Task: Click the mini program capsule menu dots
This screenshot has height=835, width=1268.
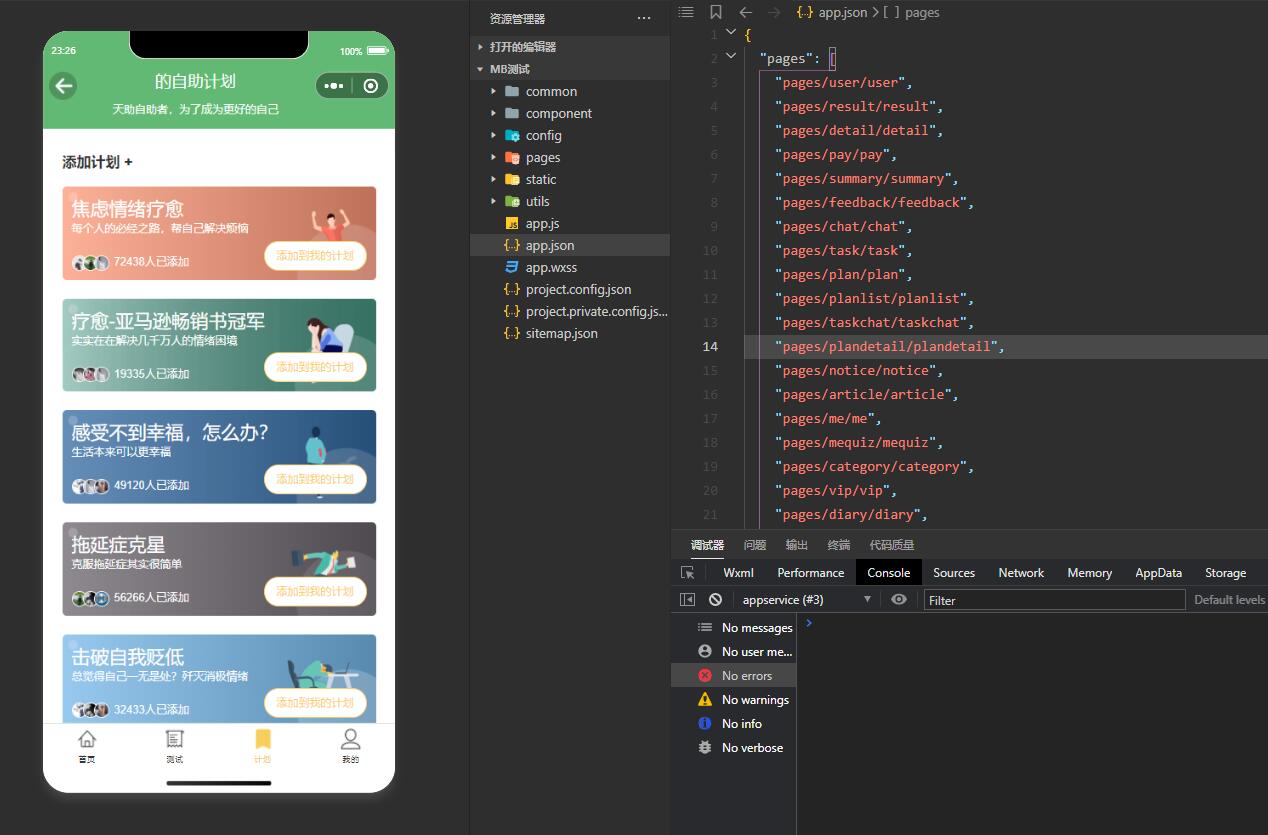Action: pos(334,86)
